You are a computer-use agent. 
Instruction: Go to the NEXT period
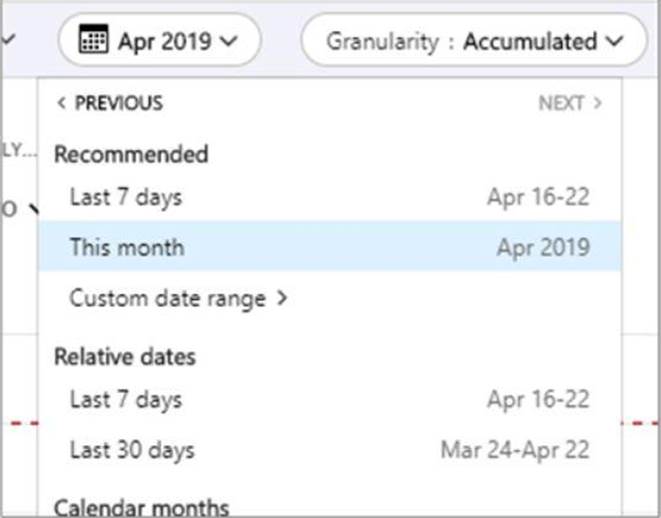560,103
